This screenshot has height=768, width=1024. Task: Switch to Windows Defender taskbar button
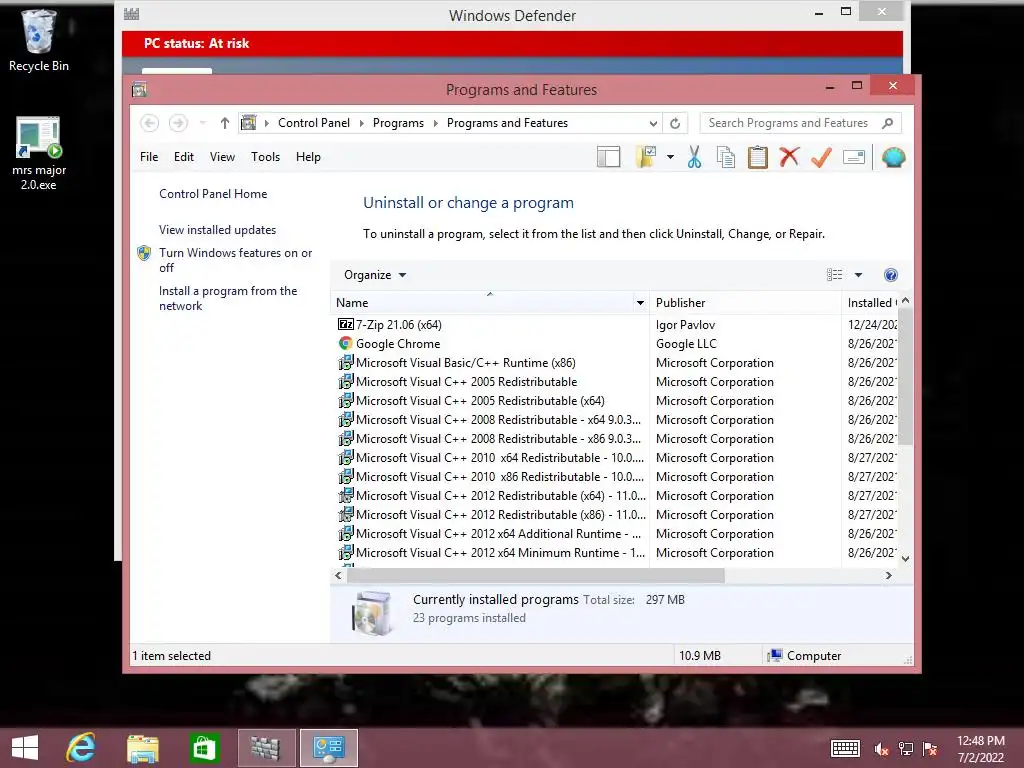pos(266,748)
